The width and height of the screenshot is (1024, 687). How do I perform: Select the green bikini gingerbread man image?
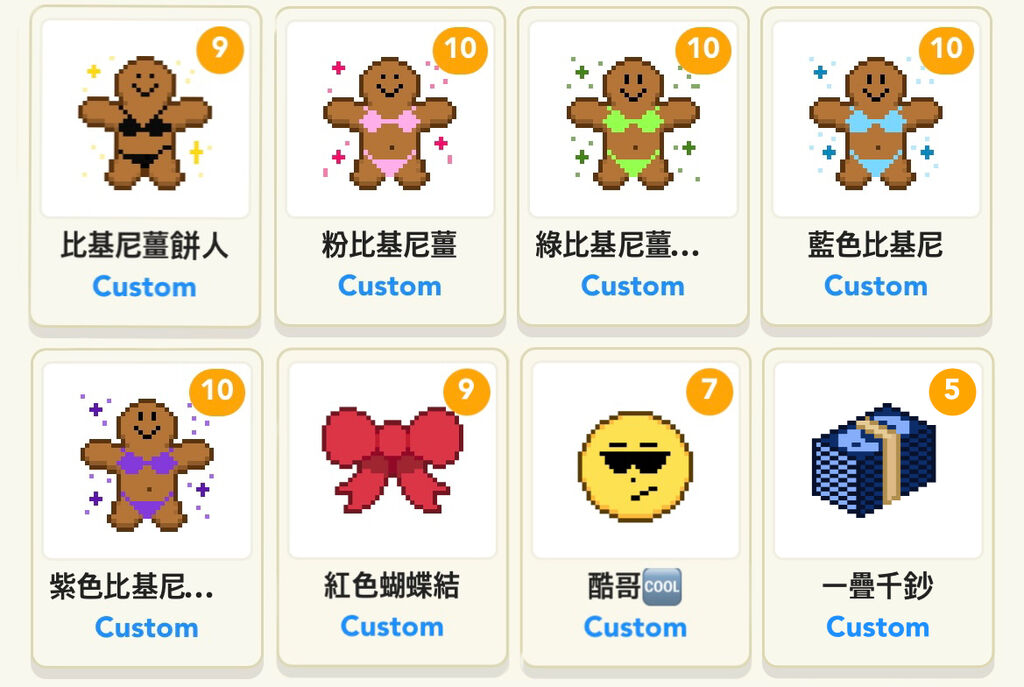633,123
